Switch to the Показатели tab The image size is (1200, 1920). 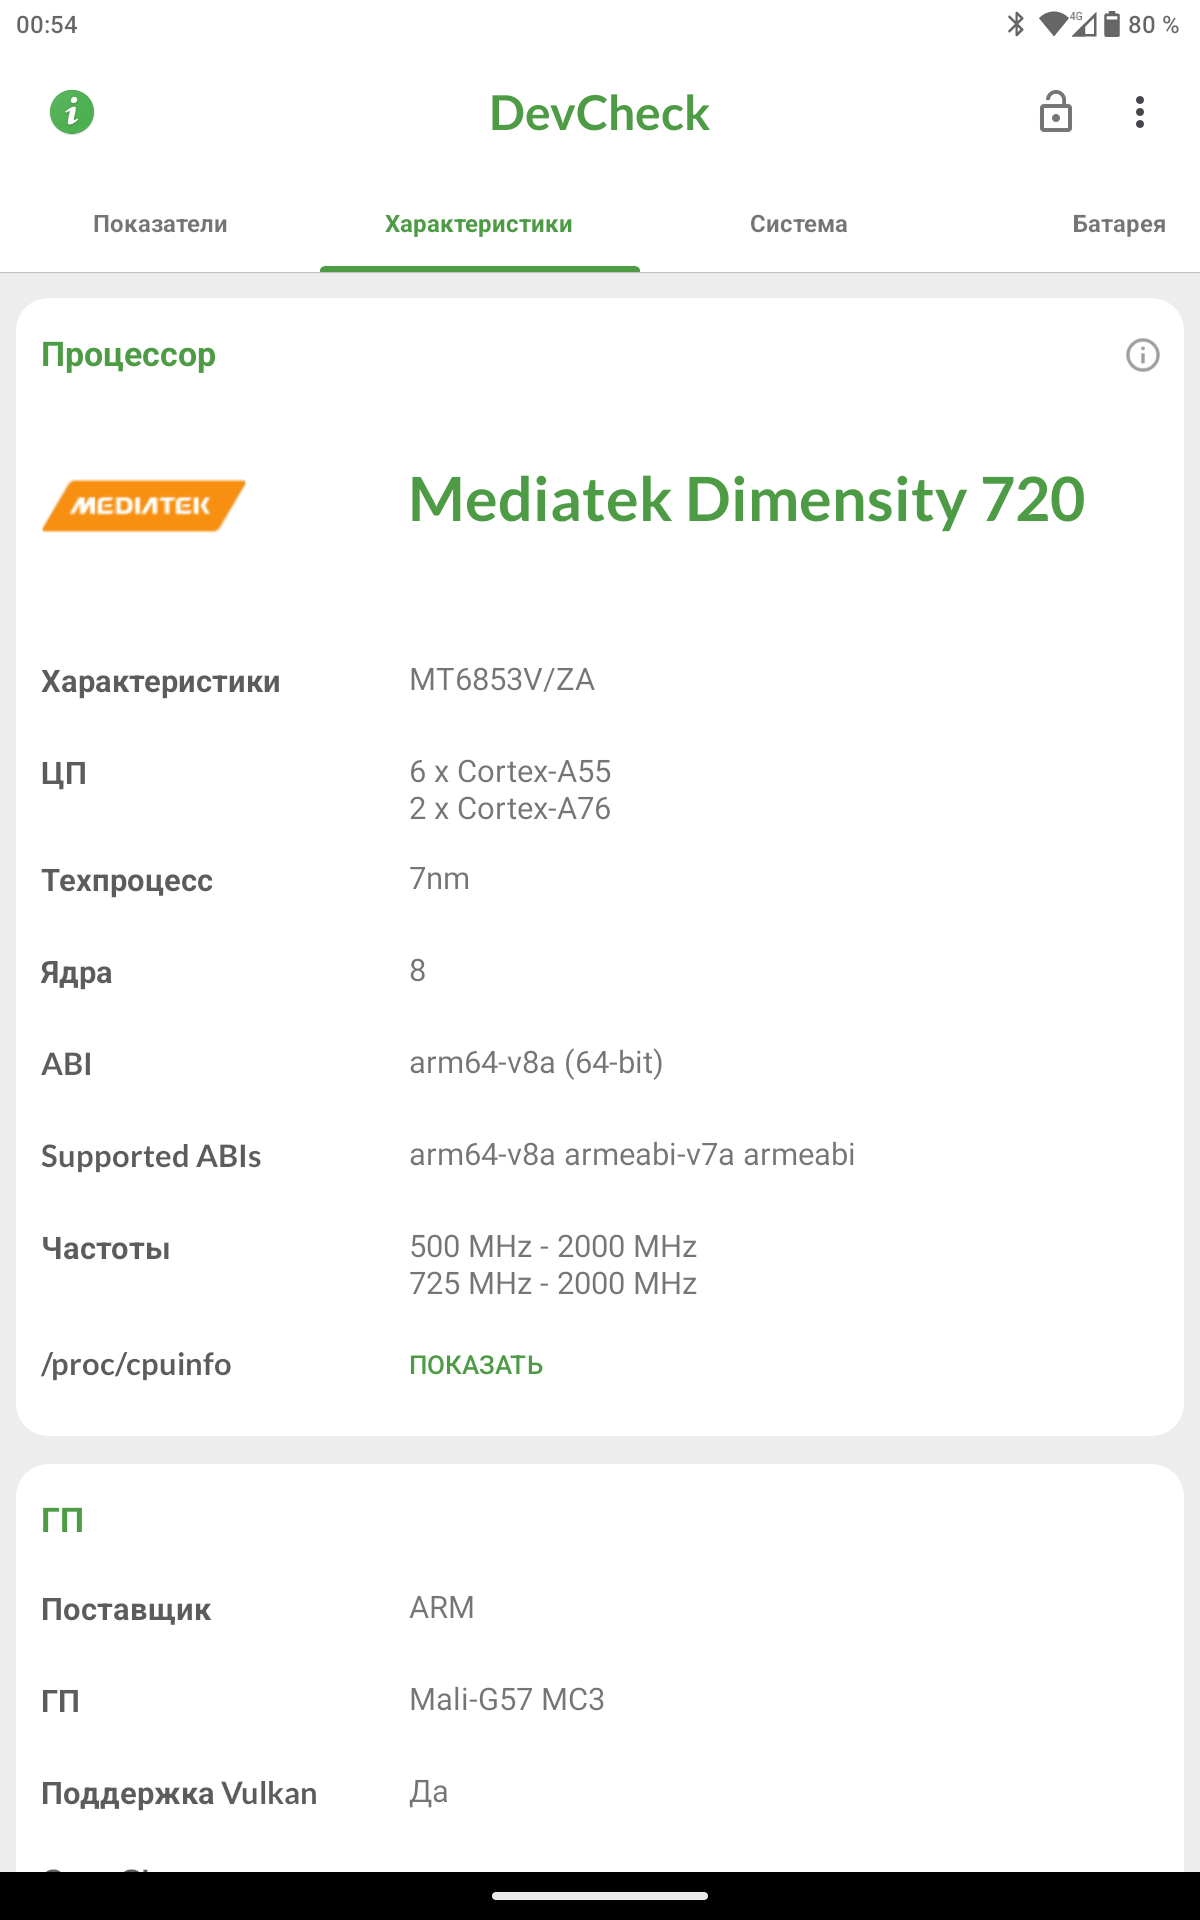pos(160,224)
